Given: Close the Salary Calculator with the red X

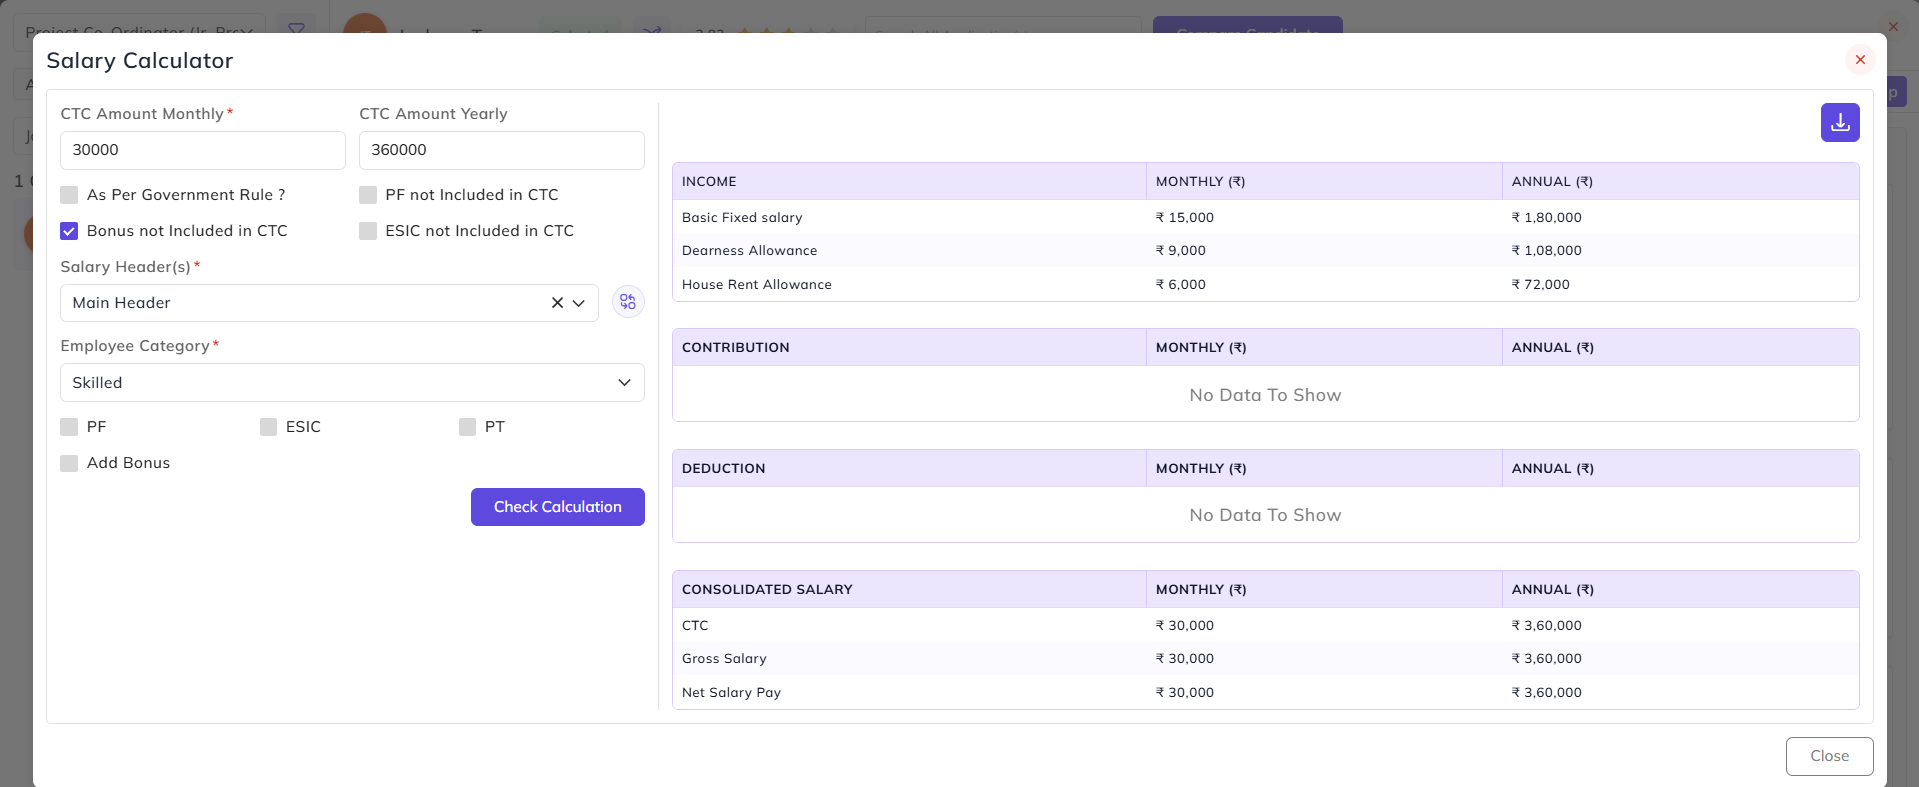Looking at the screenshot, I should point(1860,60).
